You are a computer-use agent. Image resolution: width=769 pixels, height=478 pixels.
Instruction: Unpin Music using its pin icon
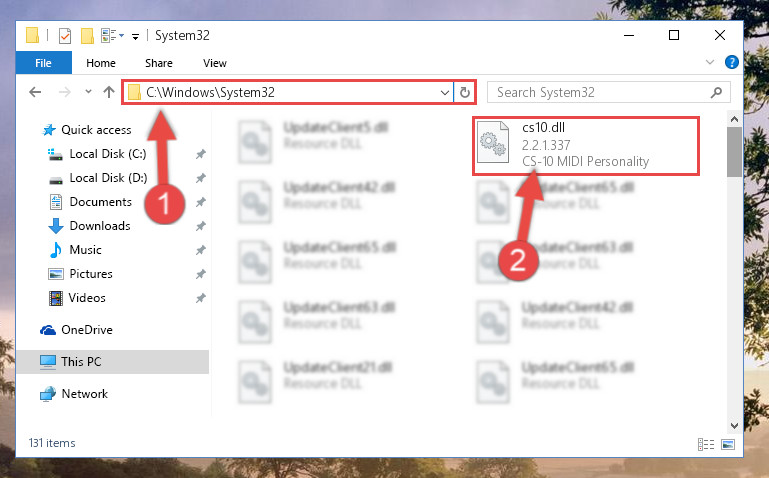[200, 250]
